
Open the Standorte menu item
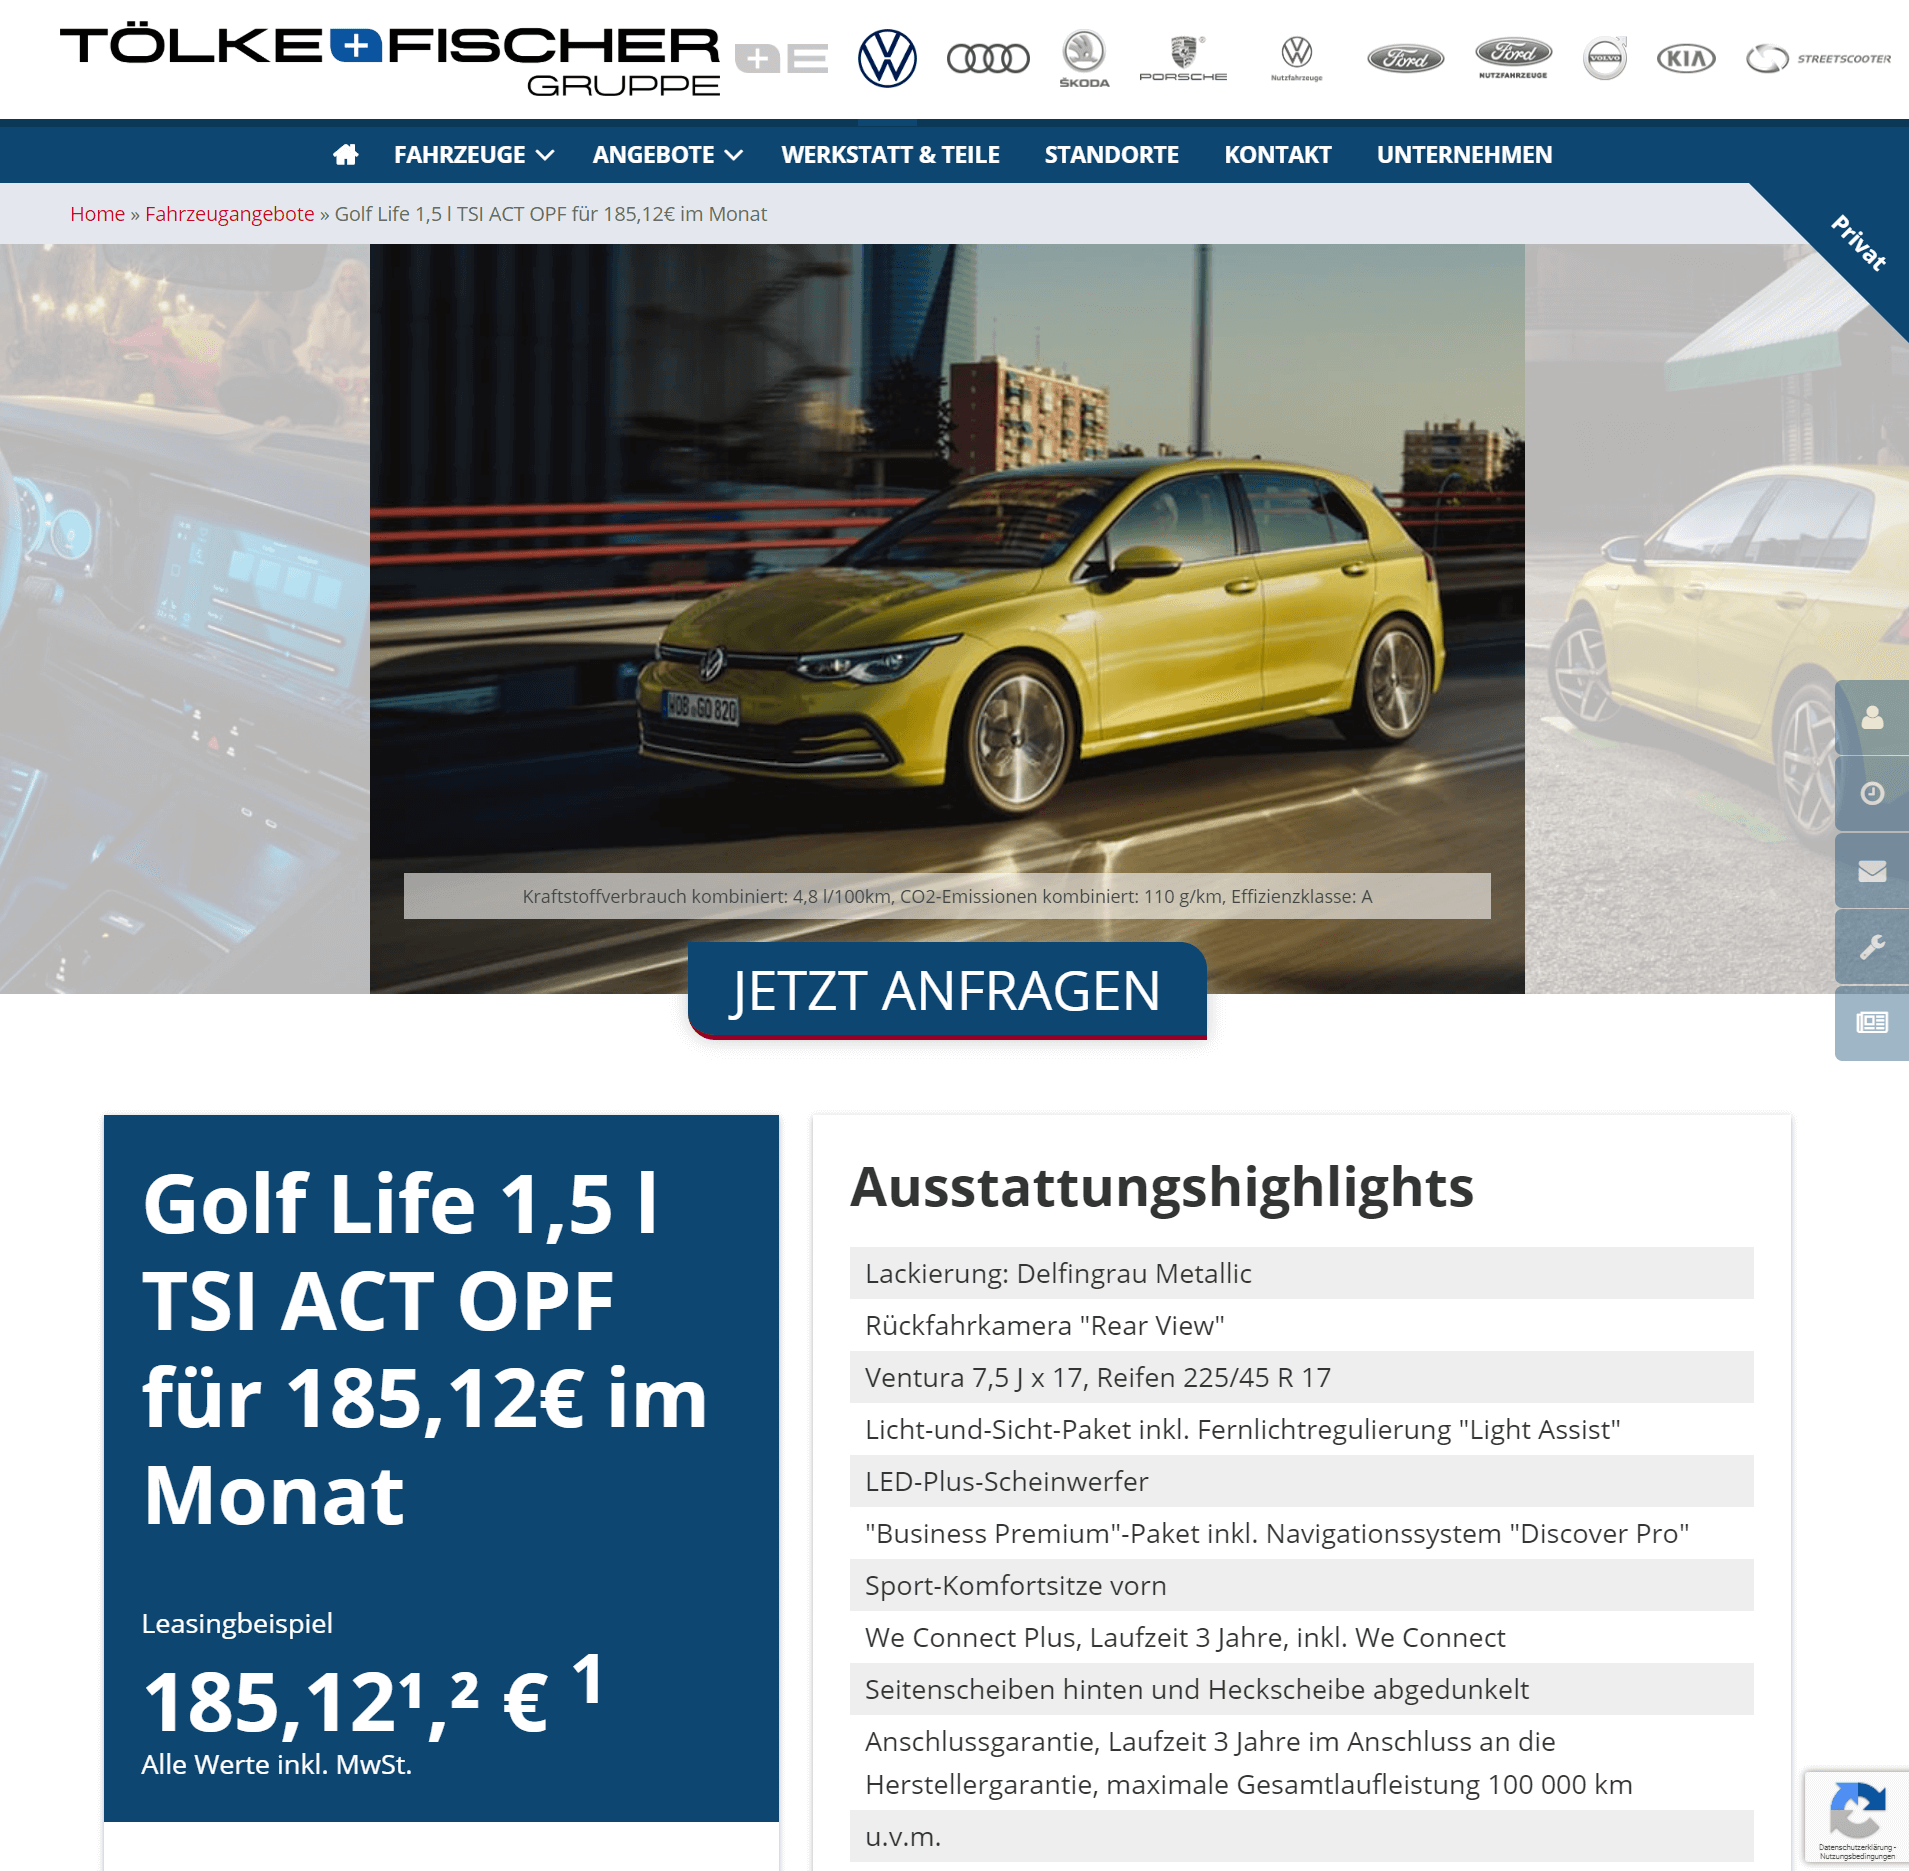click(x=1111, y=154)
